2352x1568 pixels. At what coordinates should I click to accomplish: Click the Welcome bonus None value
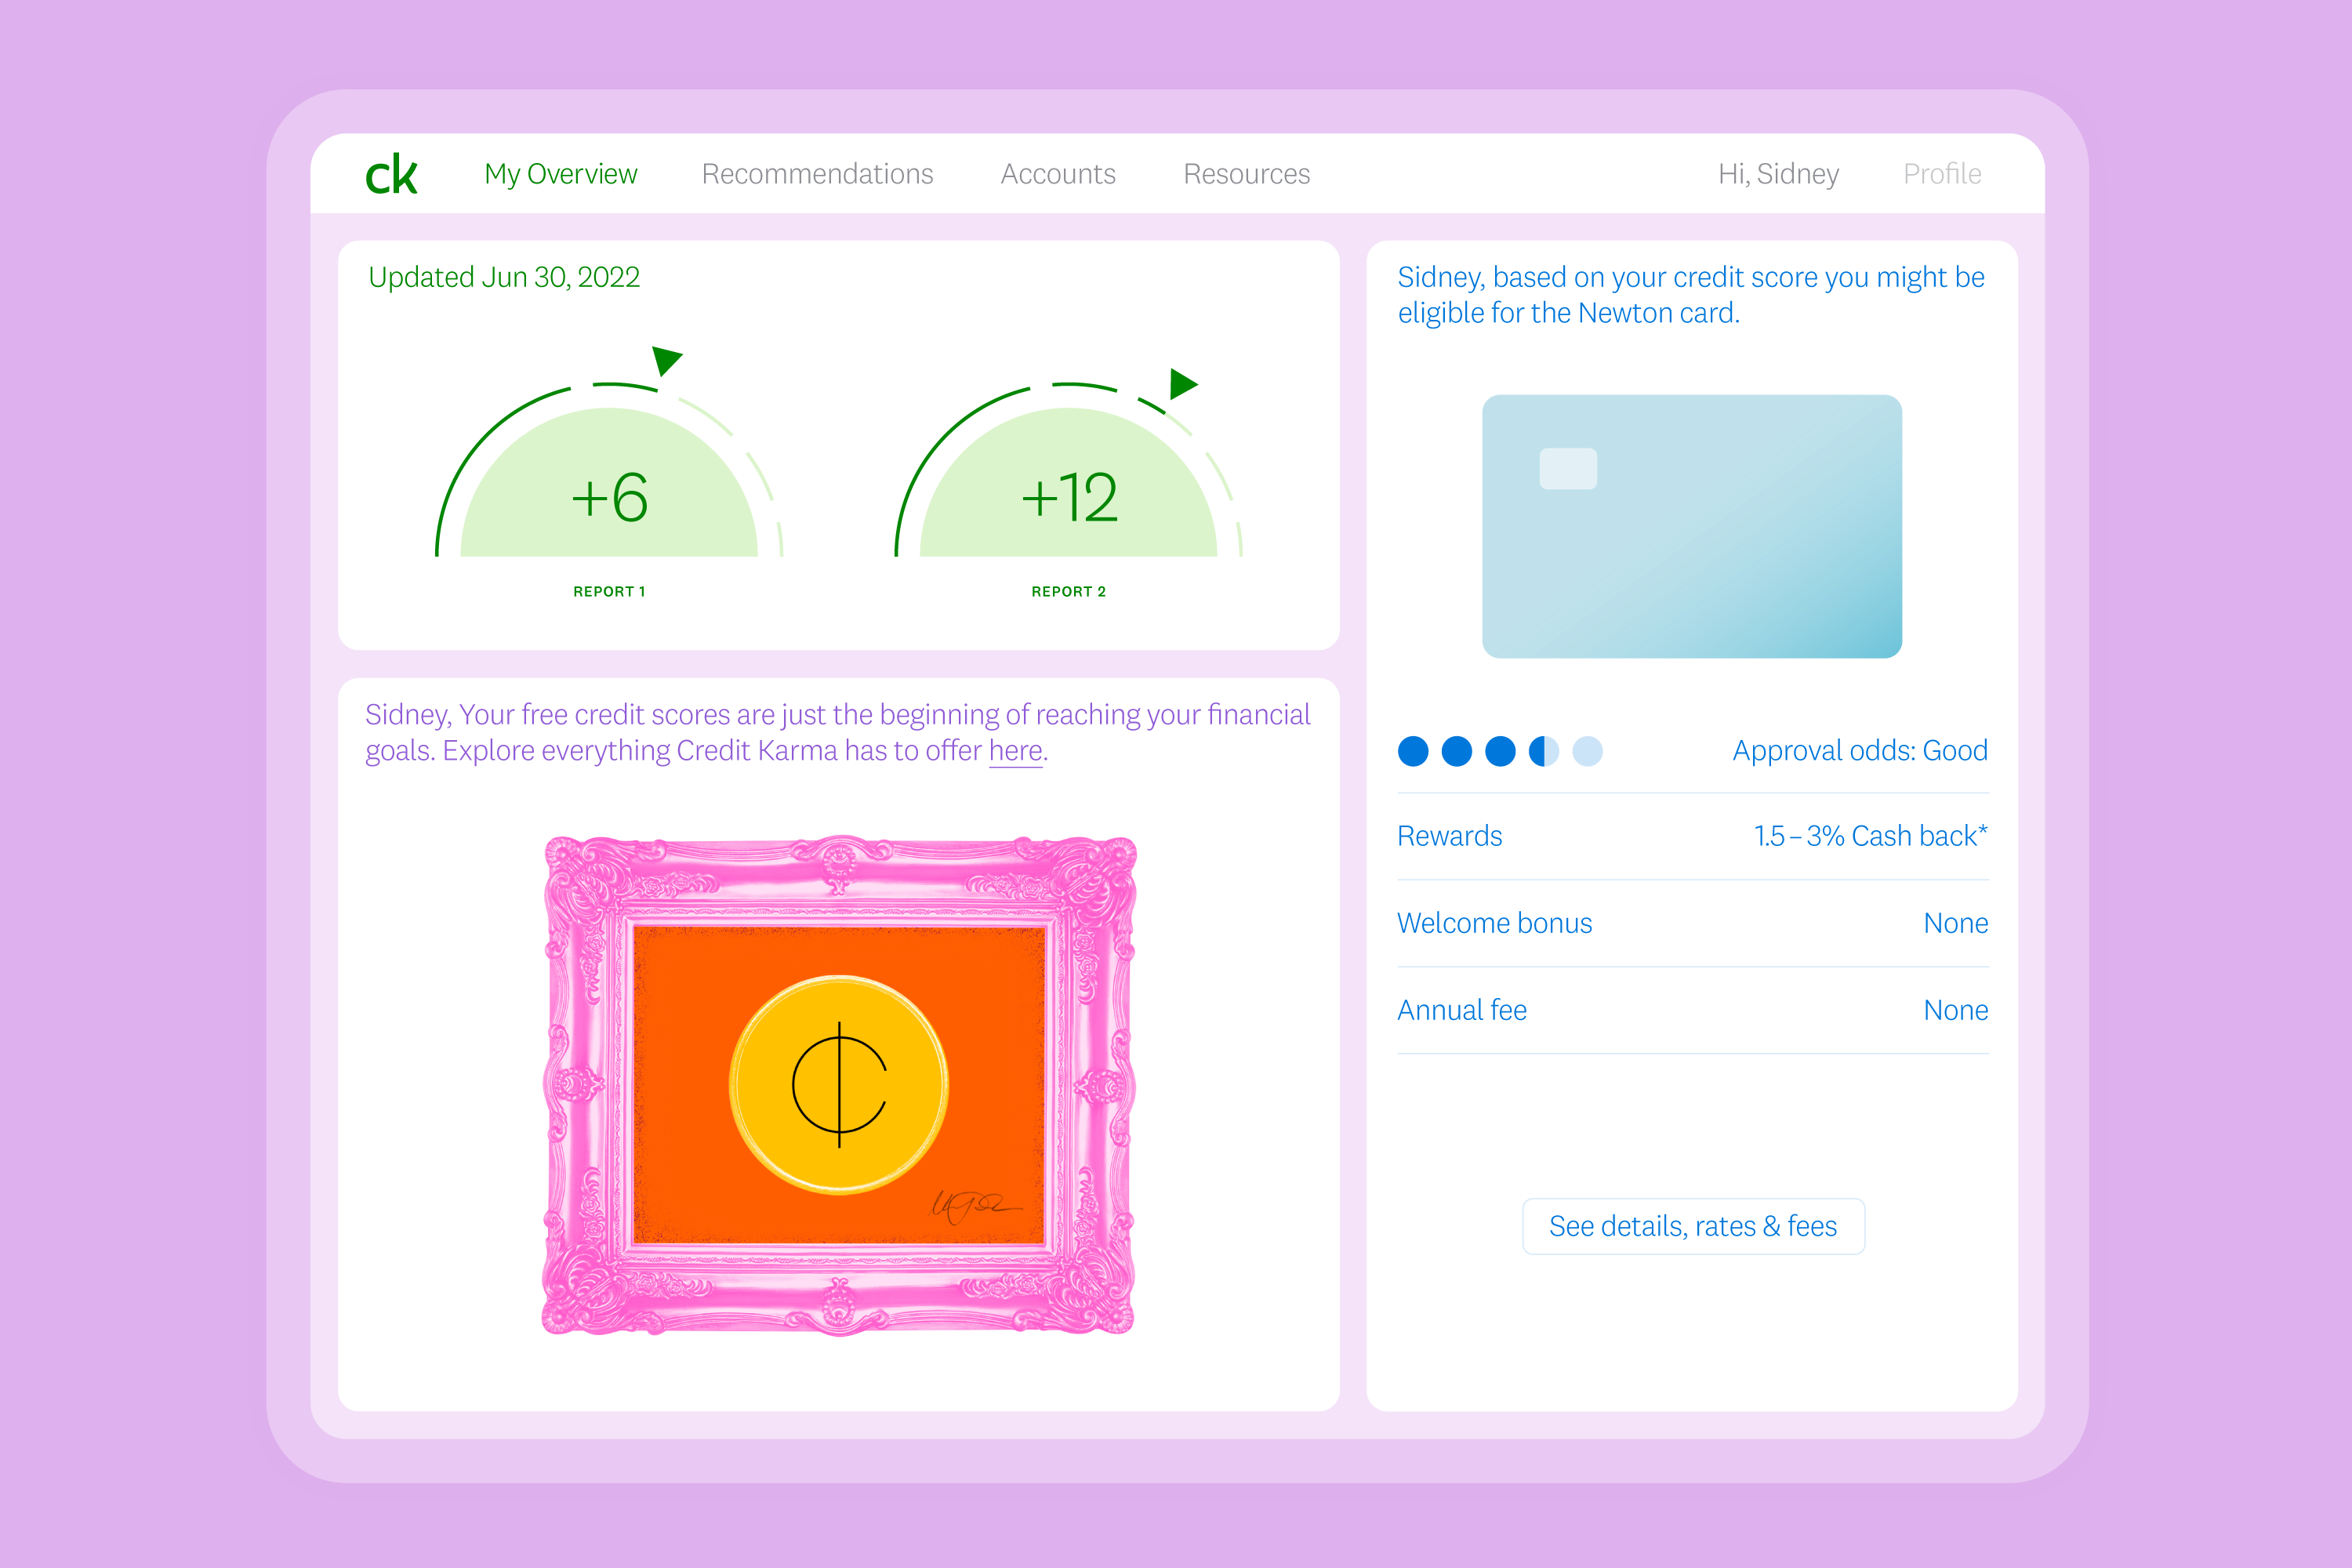point(1956,923)
